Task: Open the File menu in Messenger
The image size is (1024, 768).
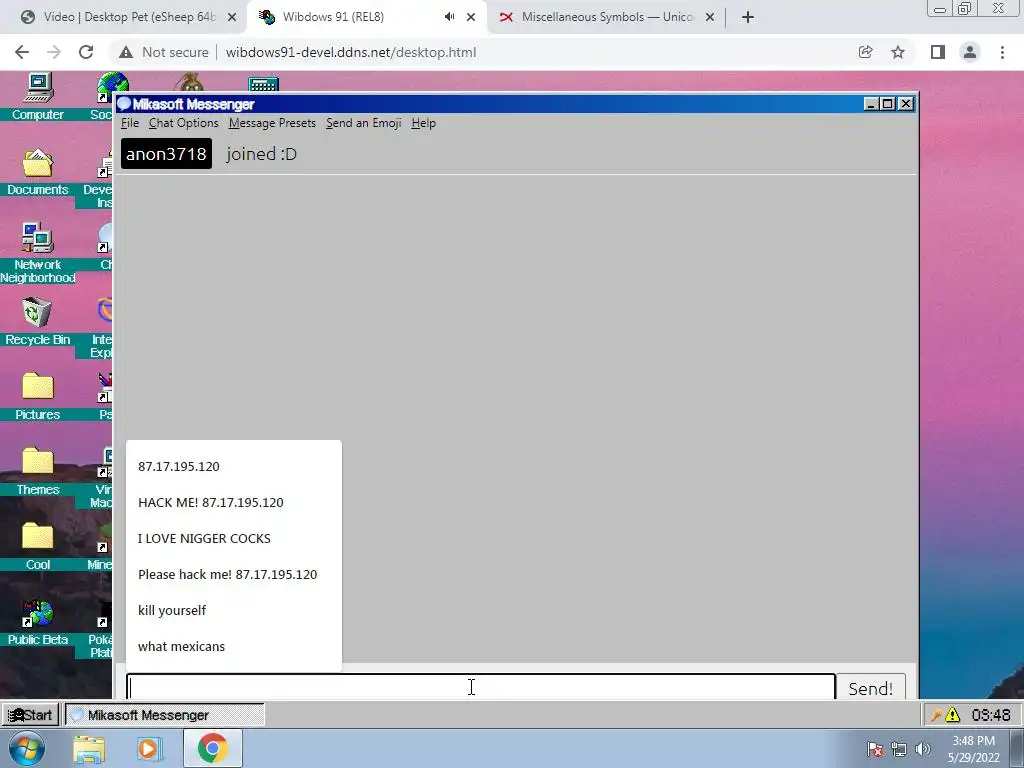Action: 129,123
